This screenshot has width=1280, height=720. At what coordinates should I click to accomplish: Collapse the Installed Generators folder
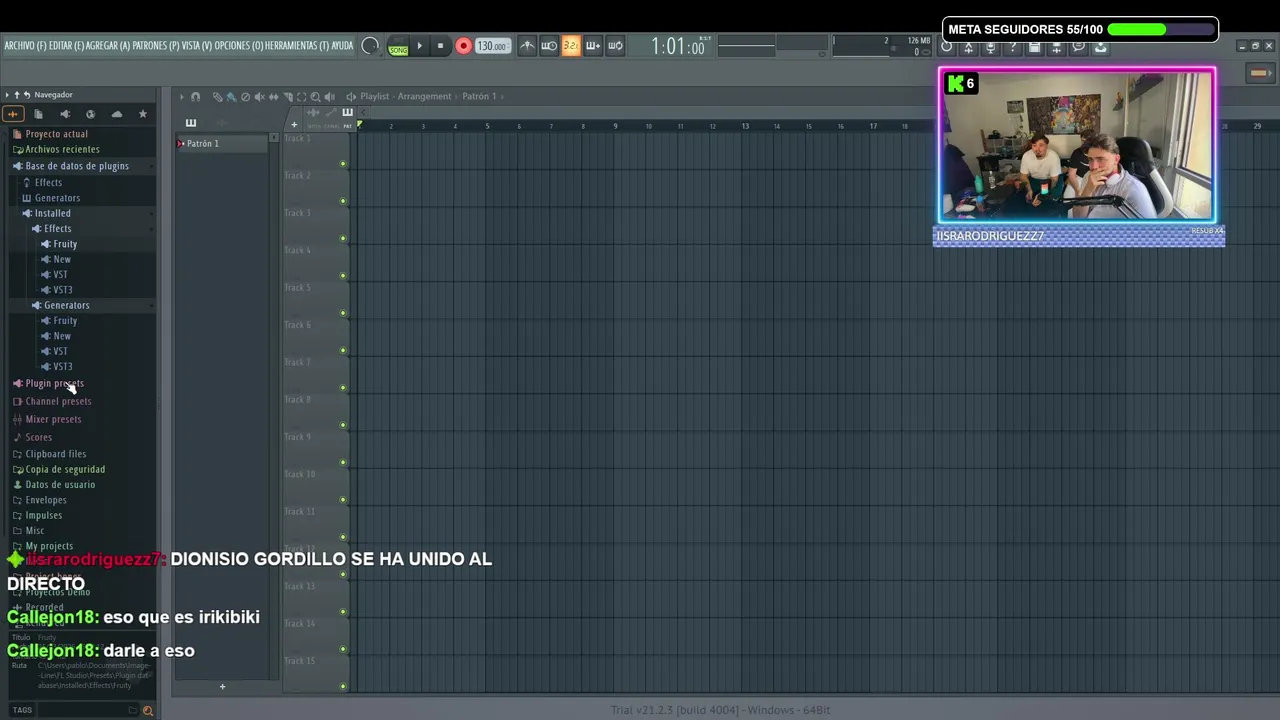coord(66,305)
